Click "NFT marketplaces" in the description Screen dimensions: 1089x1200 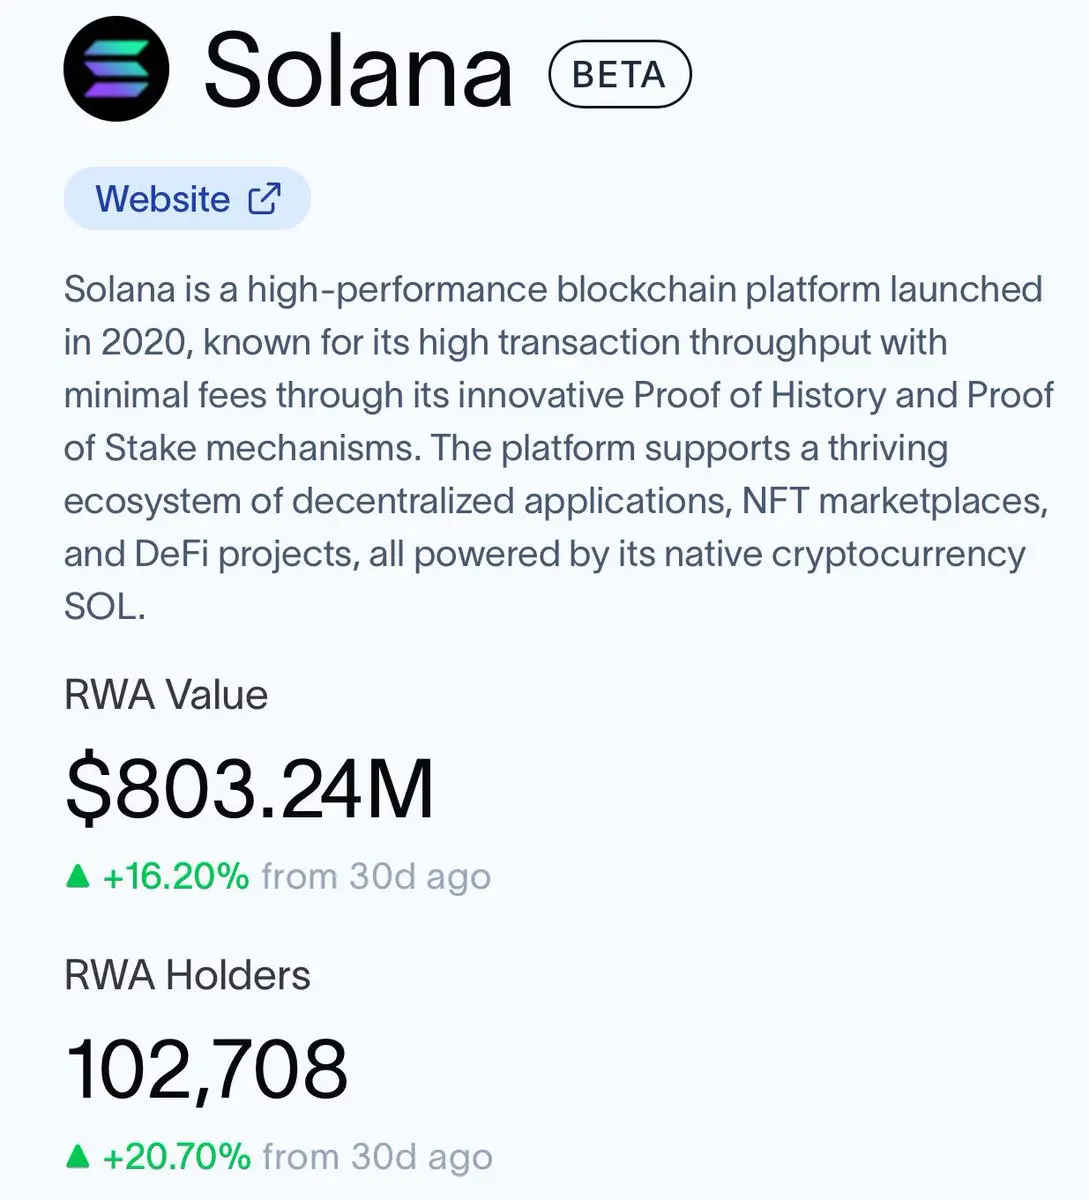point(894,501)
